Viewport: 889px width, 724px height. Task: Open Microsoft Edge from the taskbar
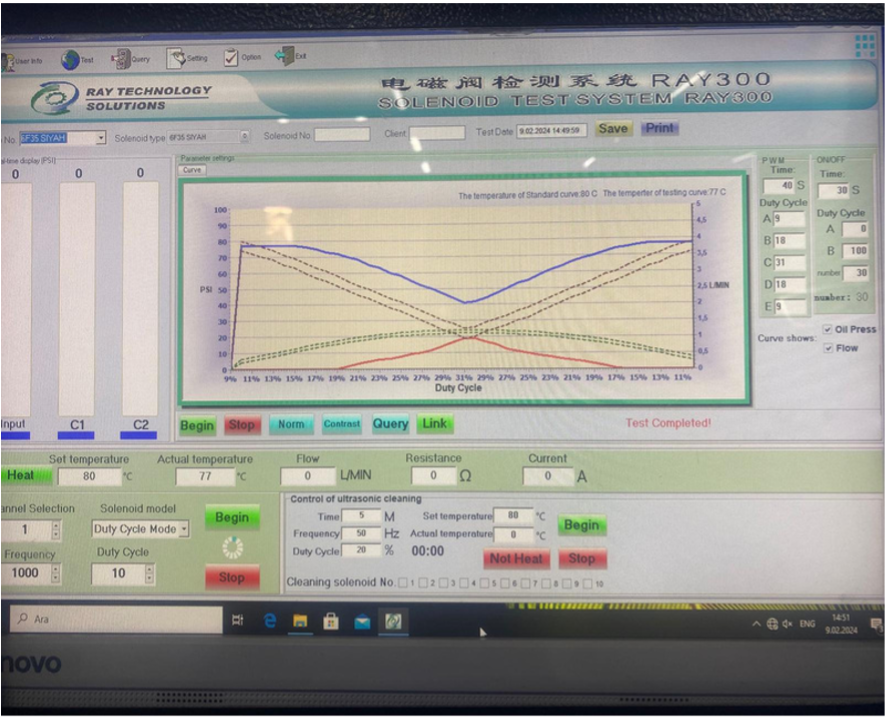point(270,621)
